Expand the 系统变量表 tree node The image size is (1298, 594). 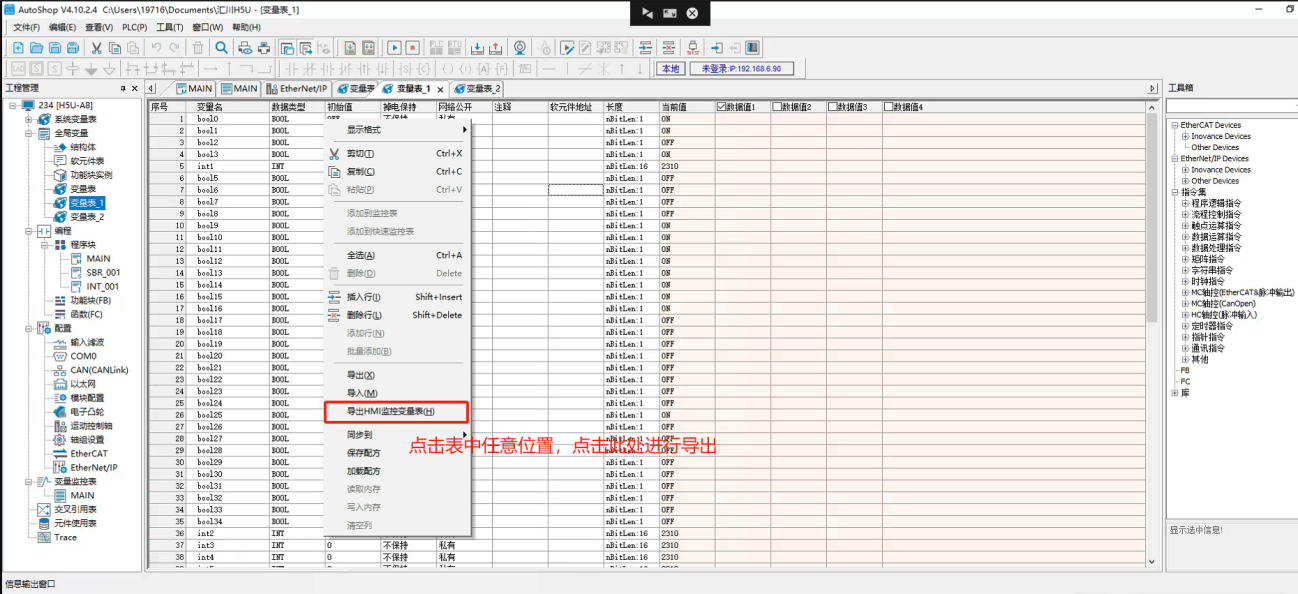[x=29, y=119]
